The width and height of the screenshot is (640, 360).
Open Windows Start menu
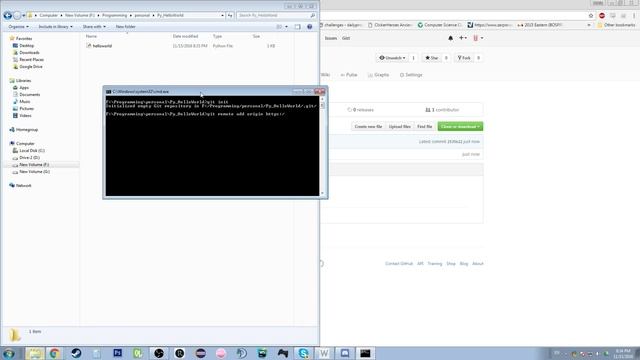(x=9, y=353)
